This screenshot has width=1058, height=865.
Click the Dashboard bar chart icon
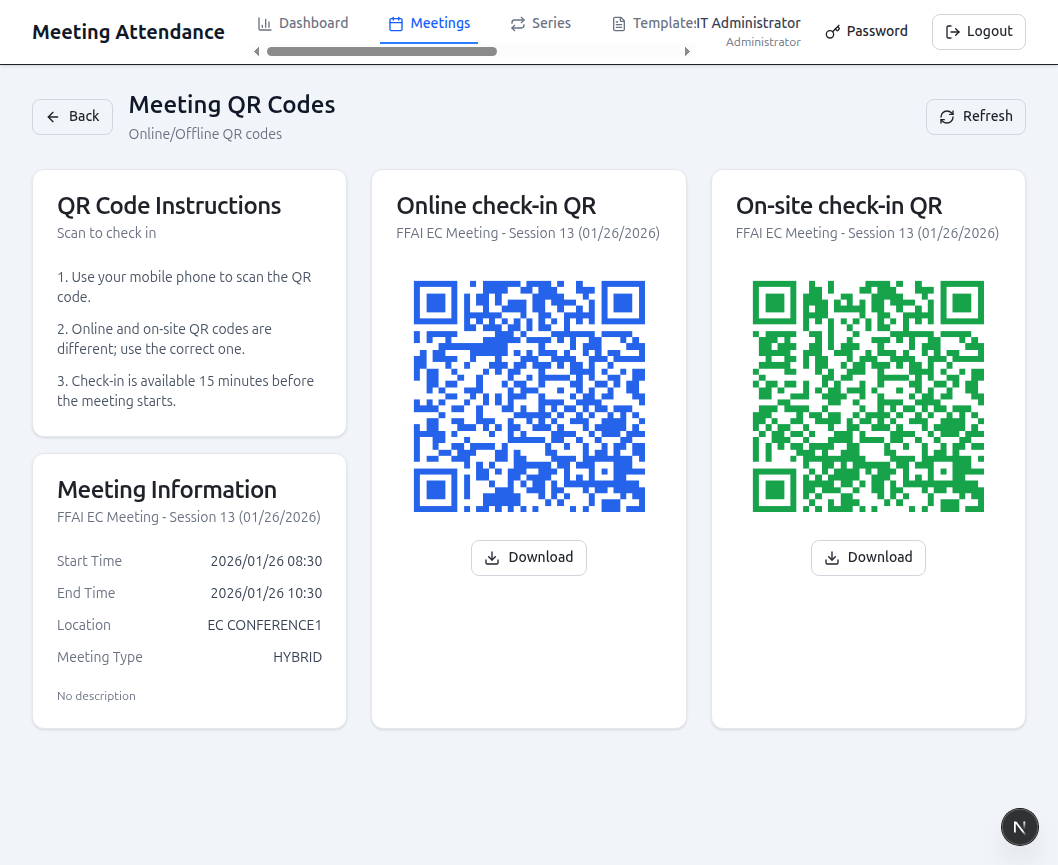pyautogui.click(x=264, y=24)
